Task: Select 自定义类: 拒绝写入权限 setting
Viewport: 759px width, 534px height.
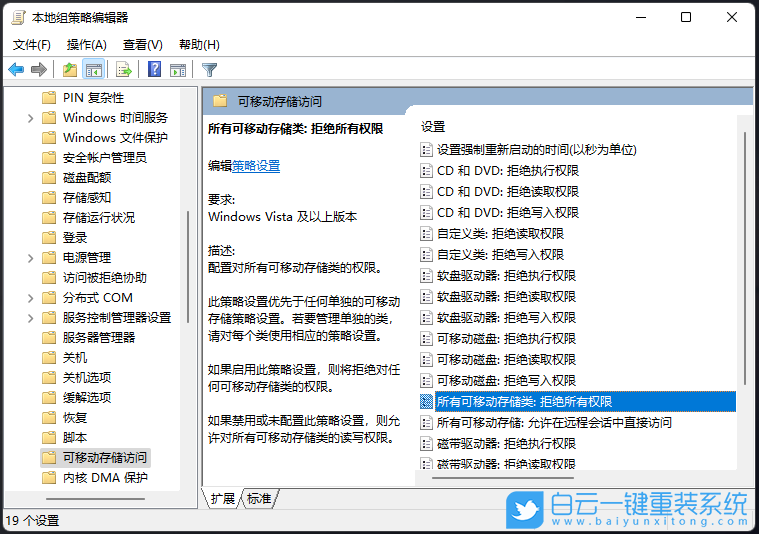Action: (501, 255)
